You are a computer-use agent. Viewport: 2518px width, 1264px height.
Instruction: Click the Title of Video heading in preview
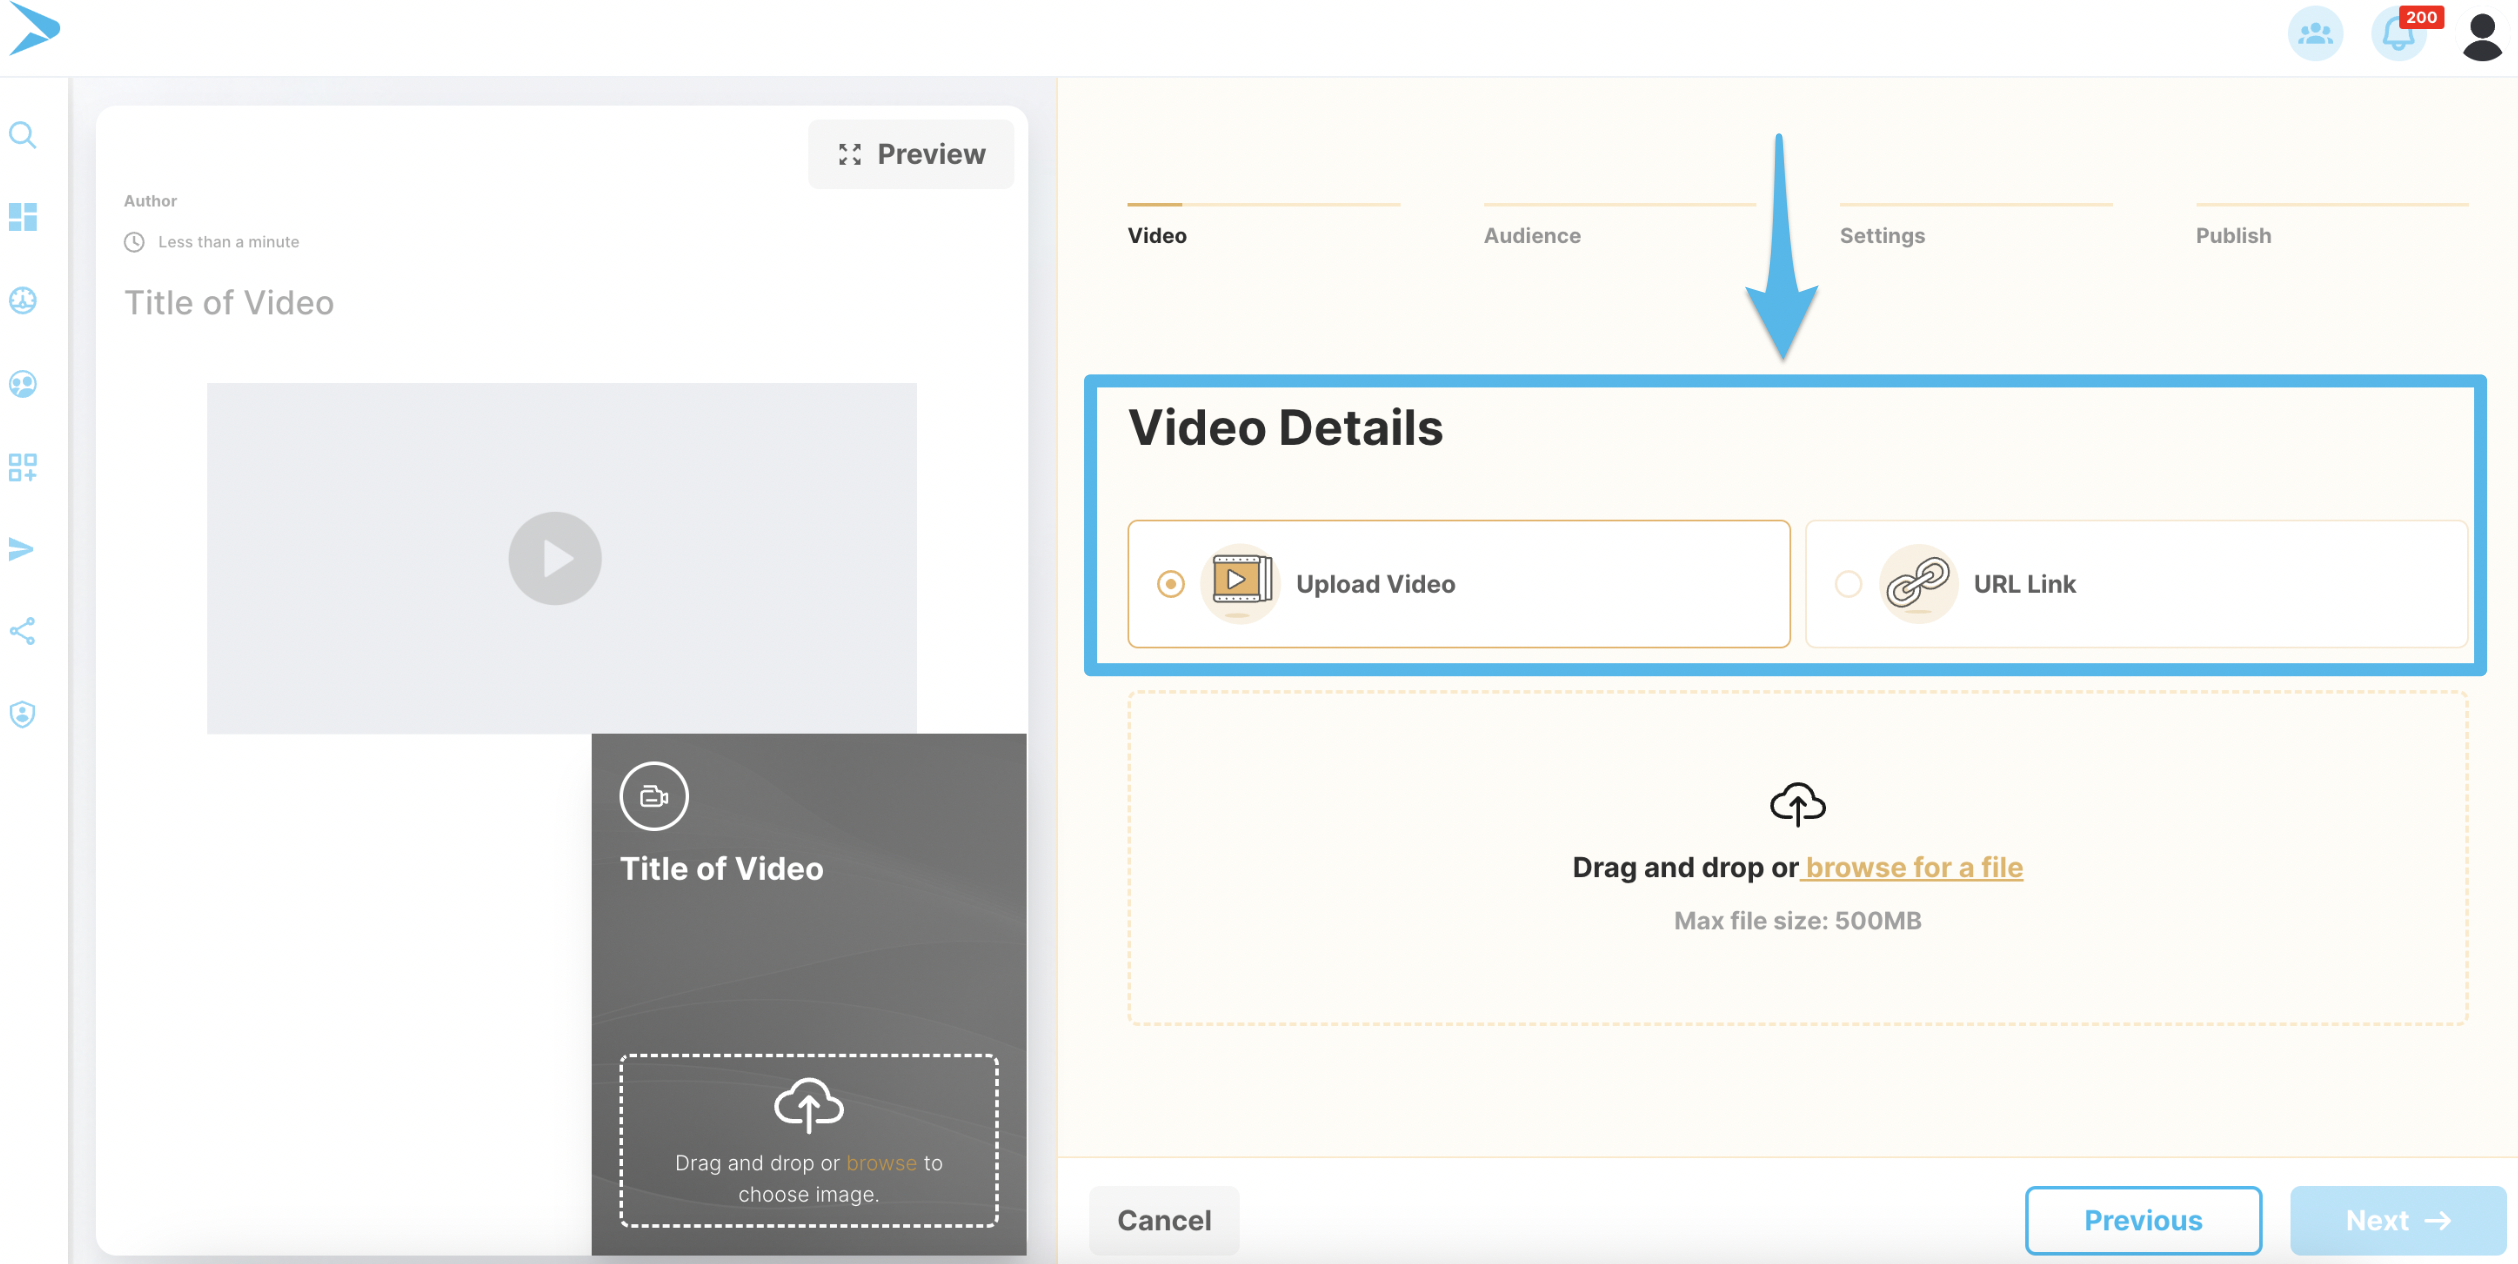point(229,303)
